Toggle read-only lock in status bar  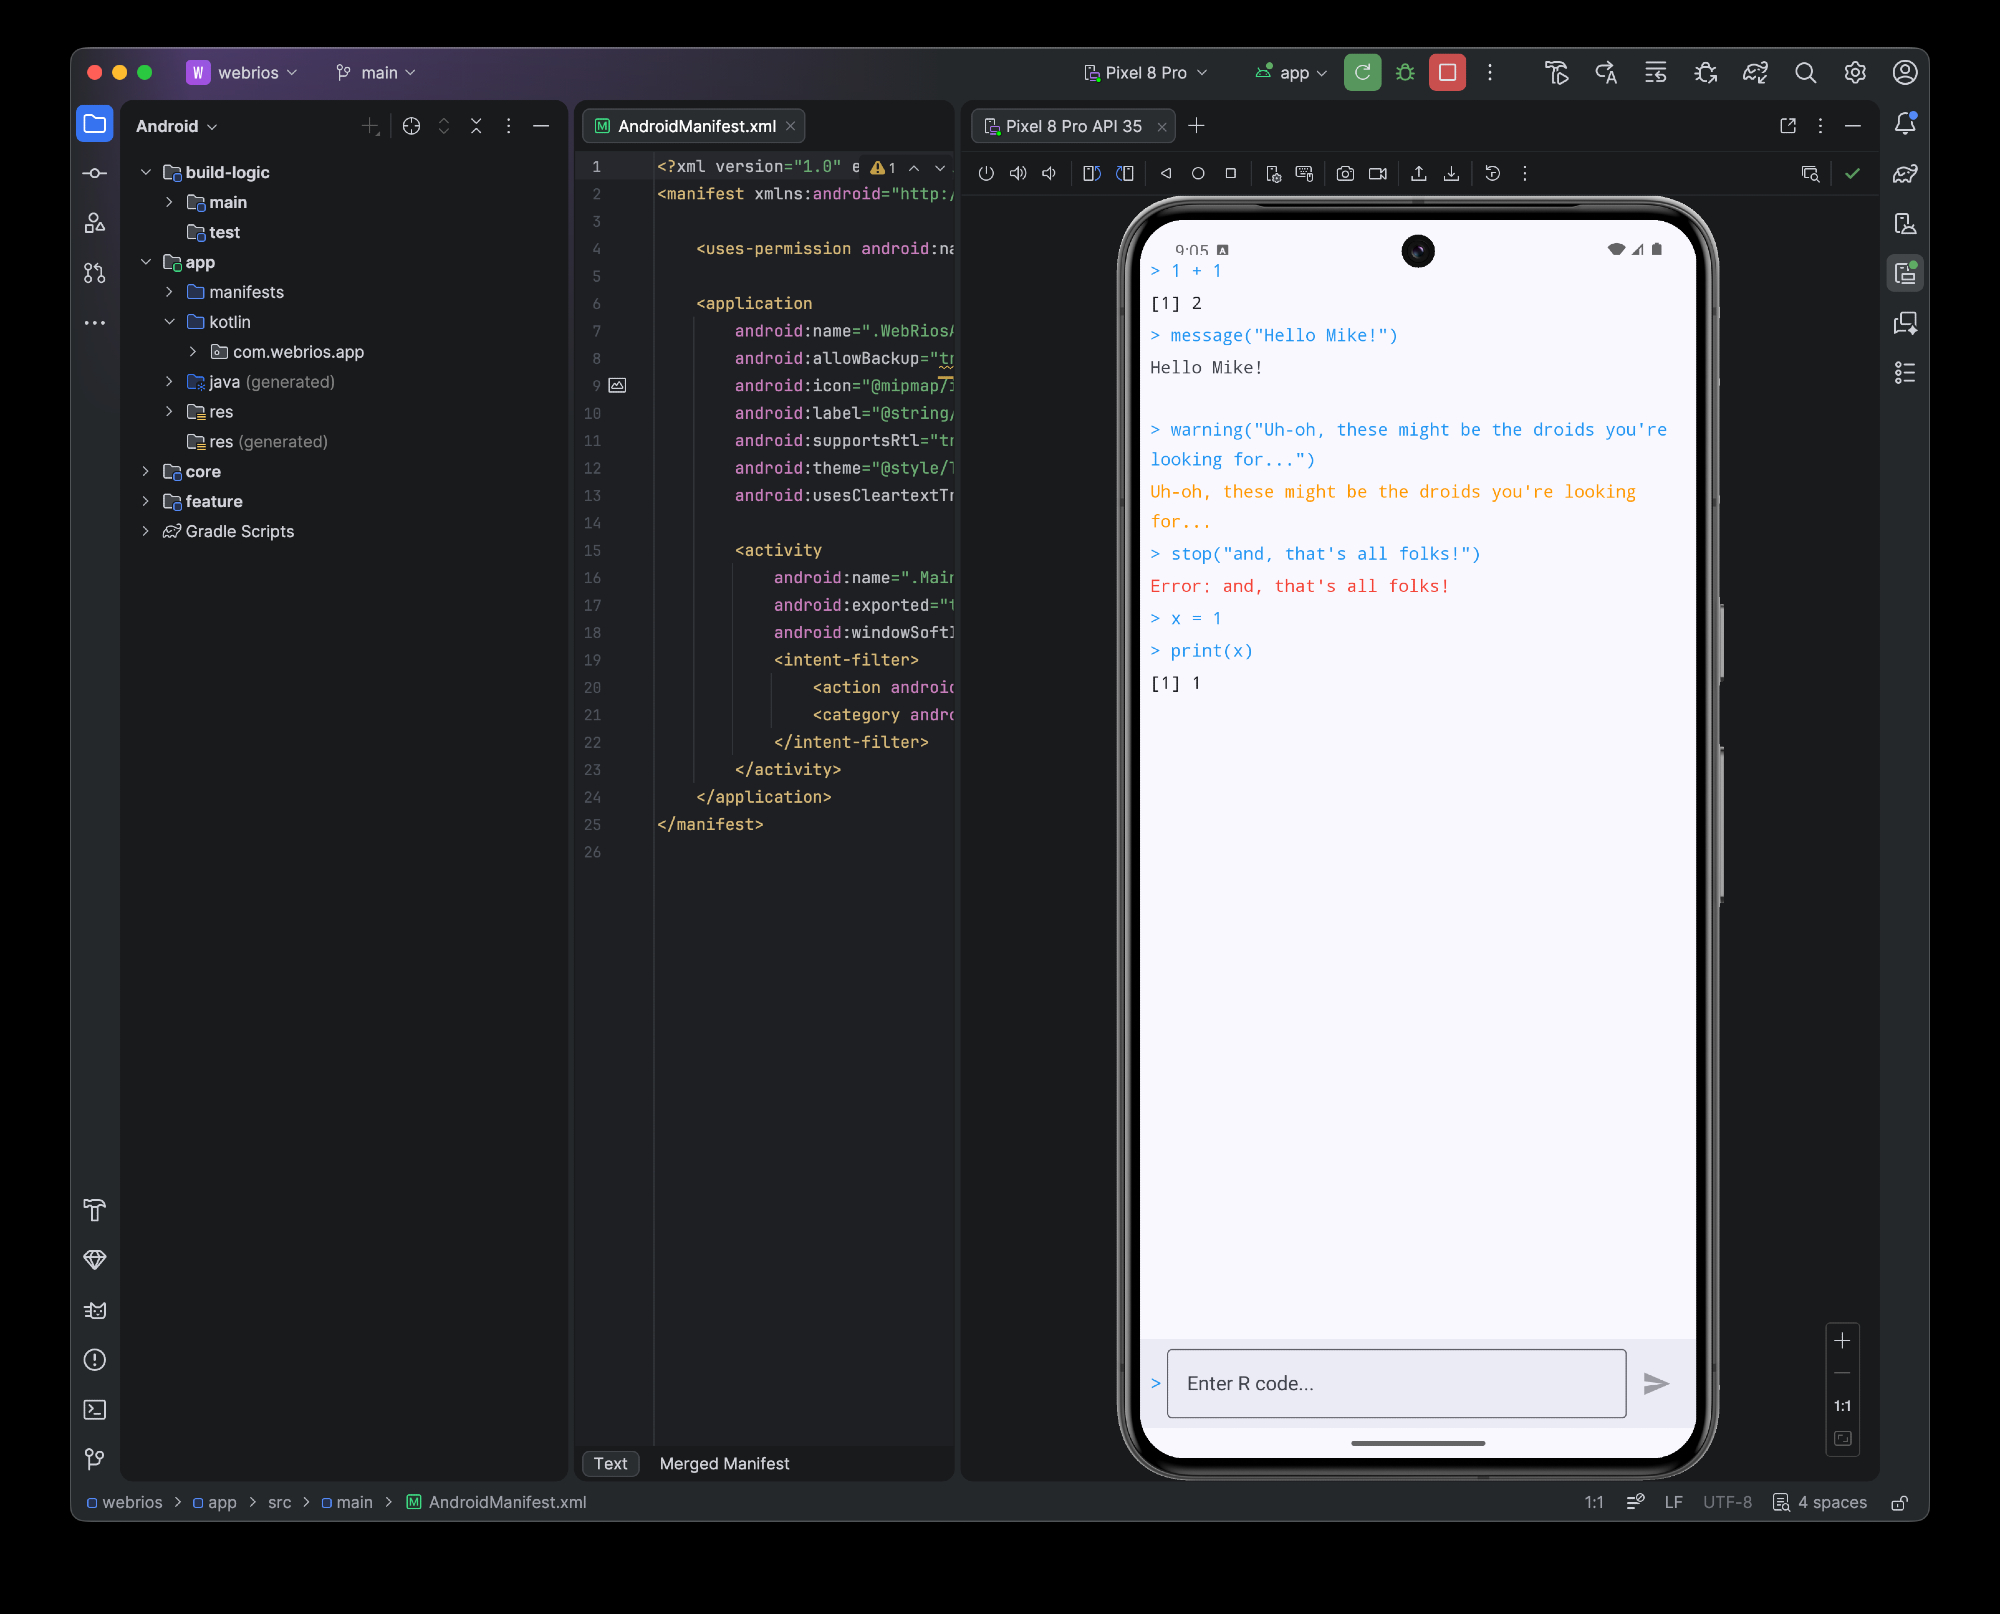click(1900, 1503)
